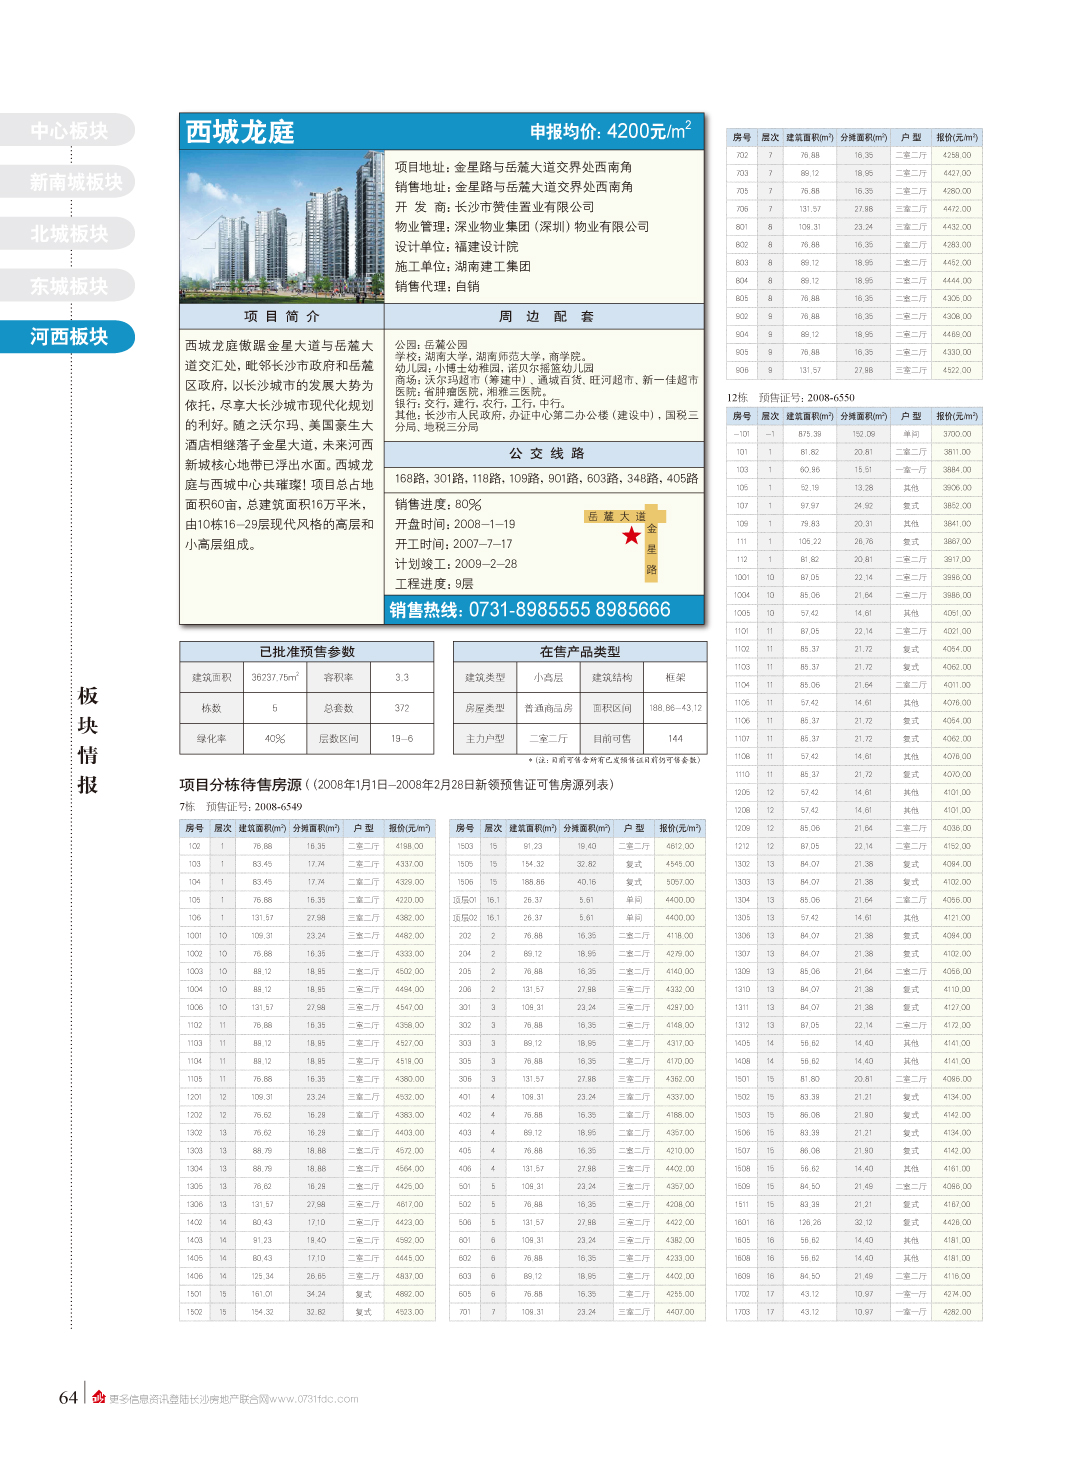Select the 项目简介 section header
This screenshot has height=1459, width=1075.
point(281,317)
